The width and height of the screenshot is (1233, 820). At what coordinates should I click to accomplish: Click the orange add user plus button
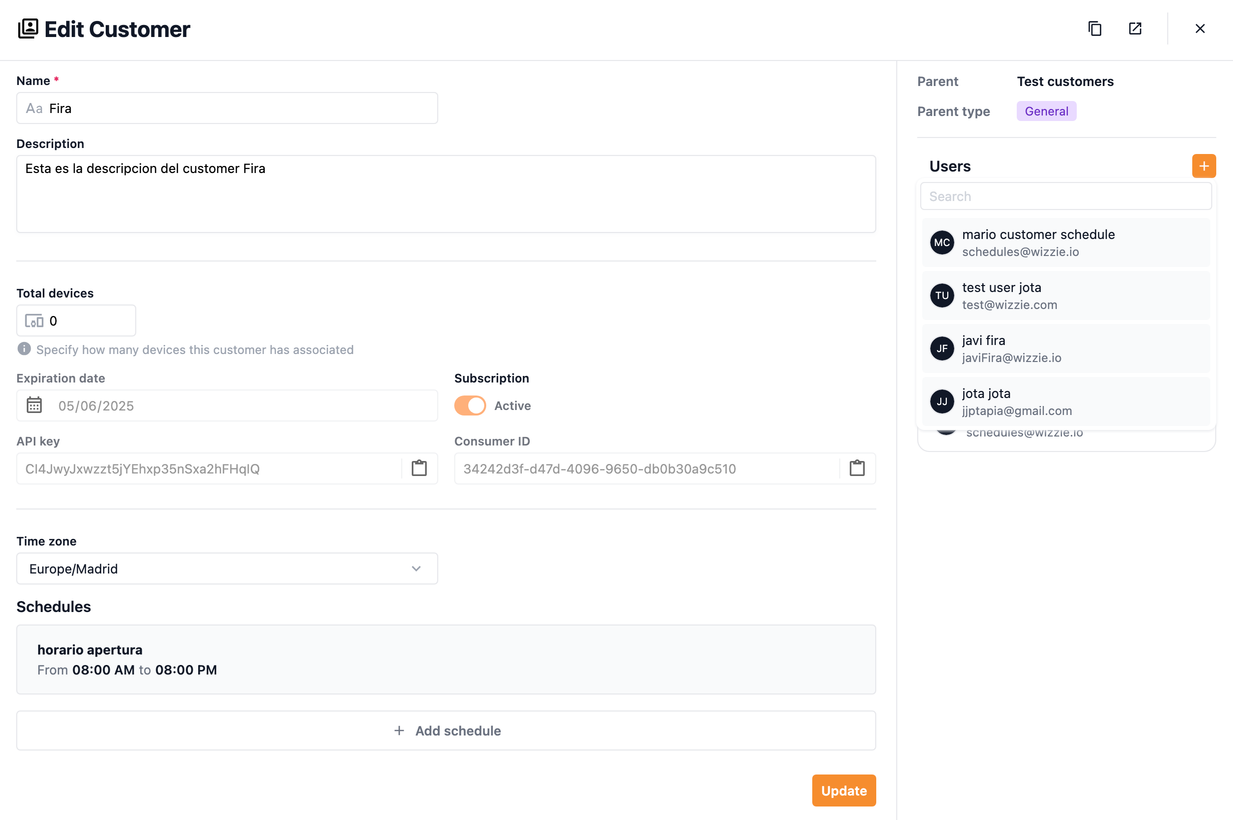pos(1203,166)
